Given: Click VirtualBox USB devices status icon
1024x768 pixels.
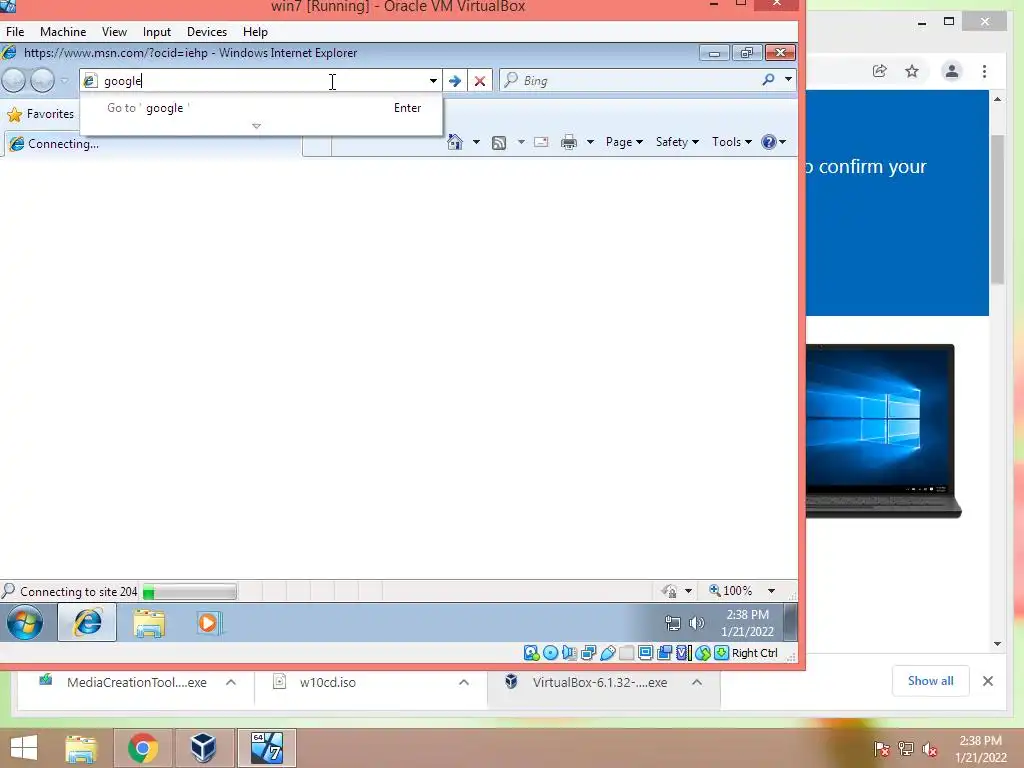Looking at the screenshot, I should (607, 653).
